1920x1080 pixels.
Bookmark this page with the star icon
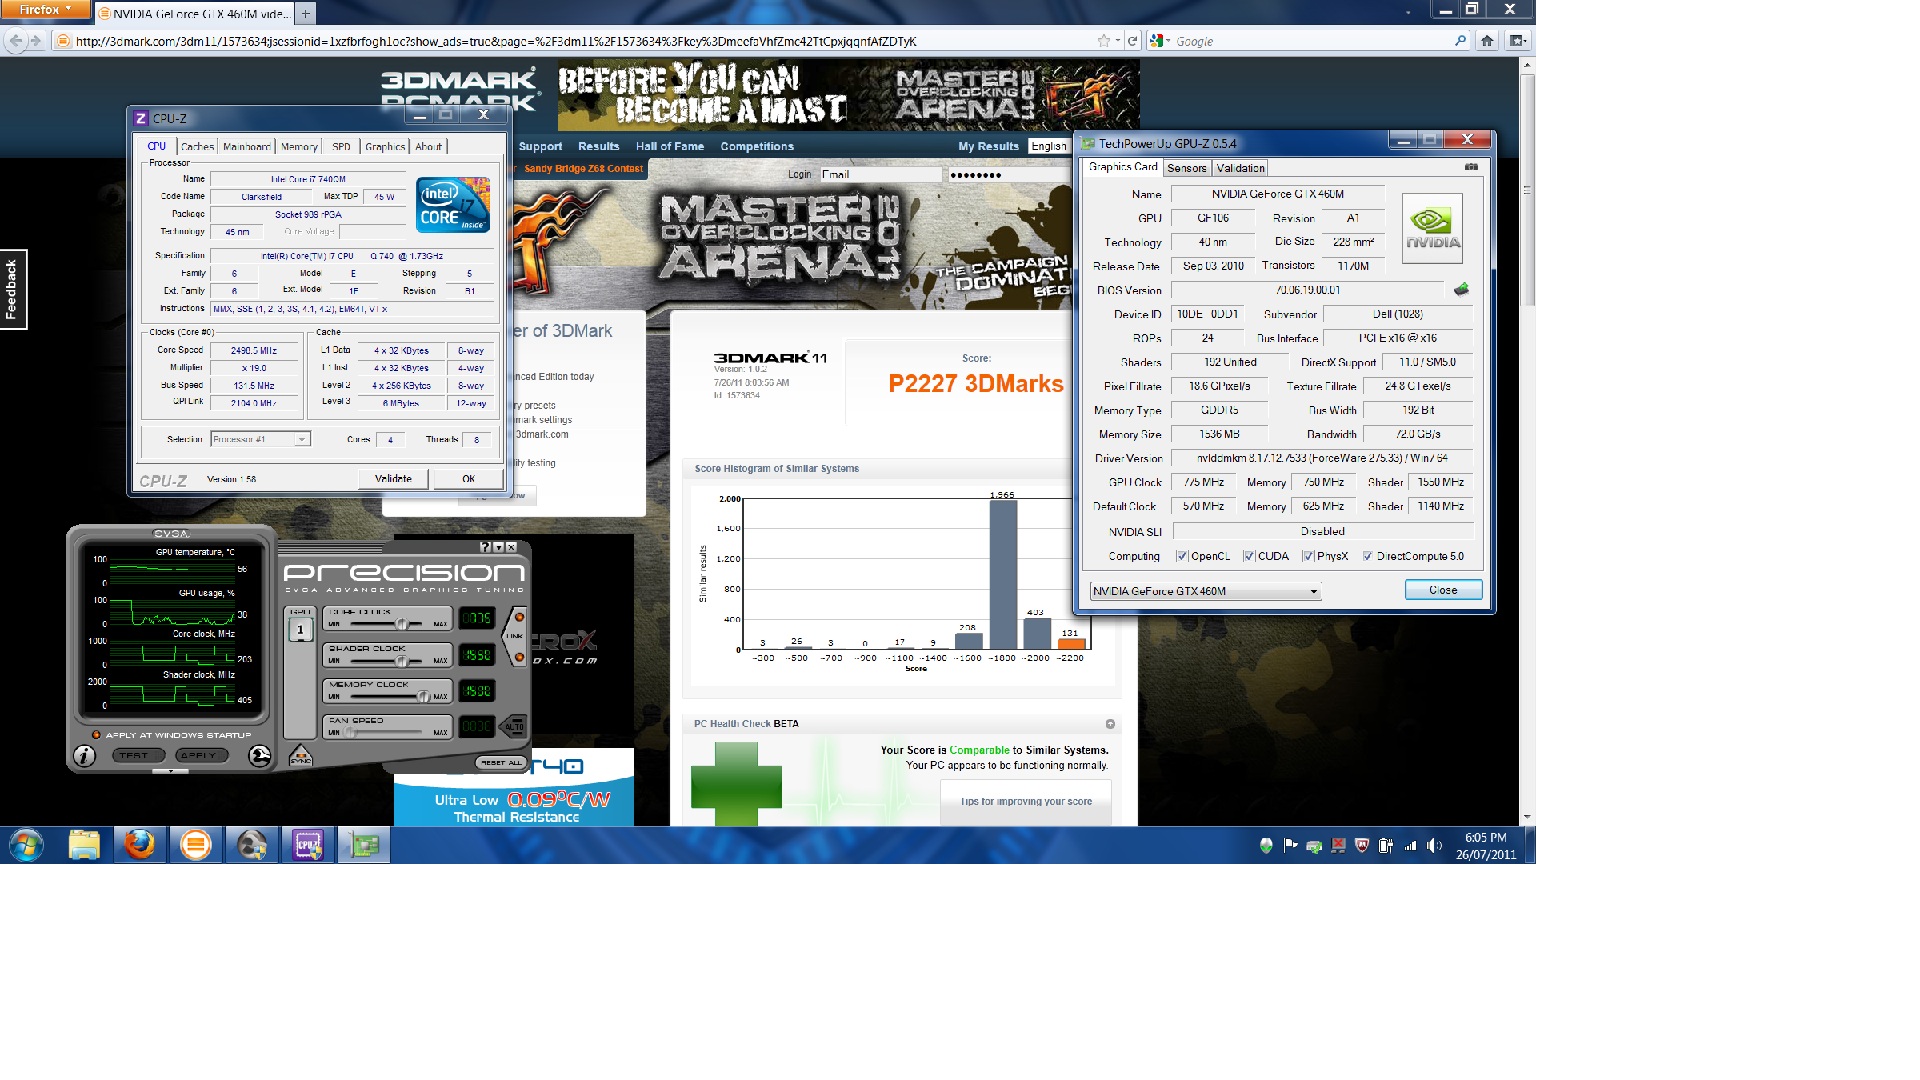1103,41
